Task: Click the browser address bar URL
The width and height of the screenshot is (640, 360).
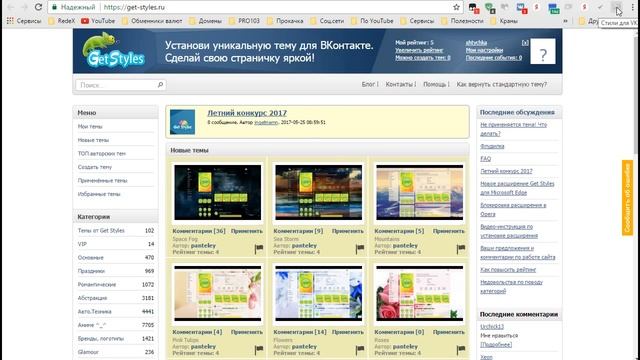Action: (134, 7)
